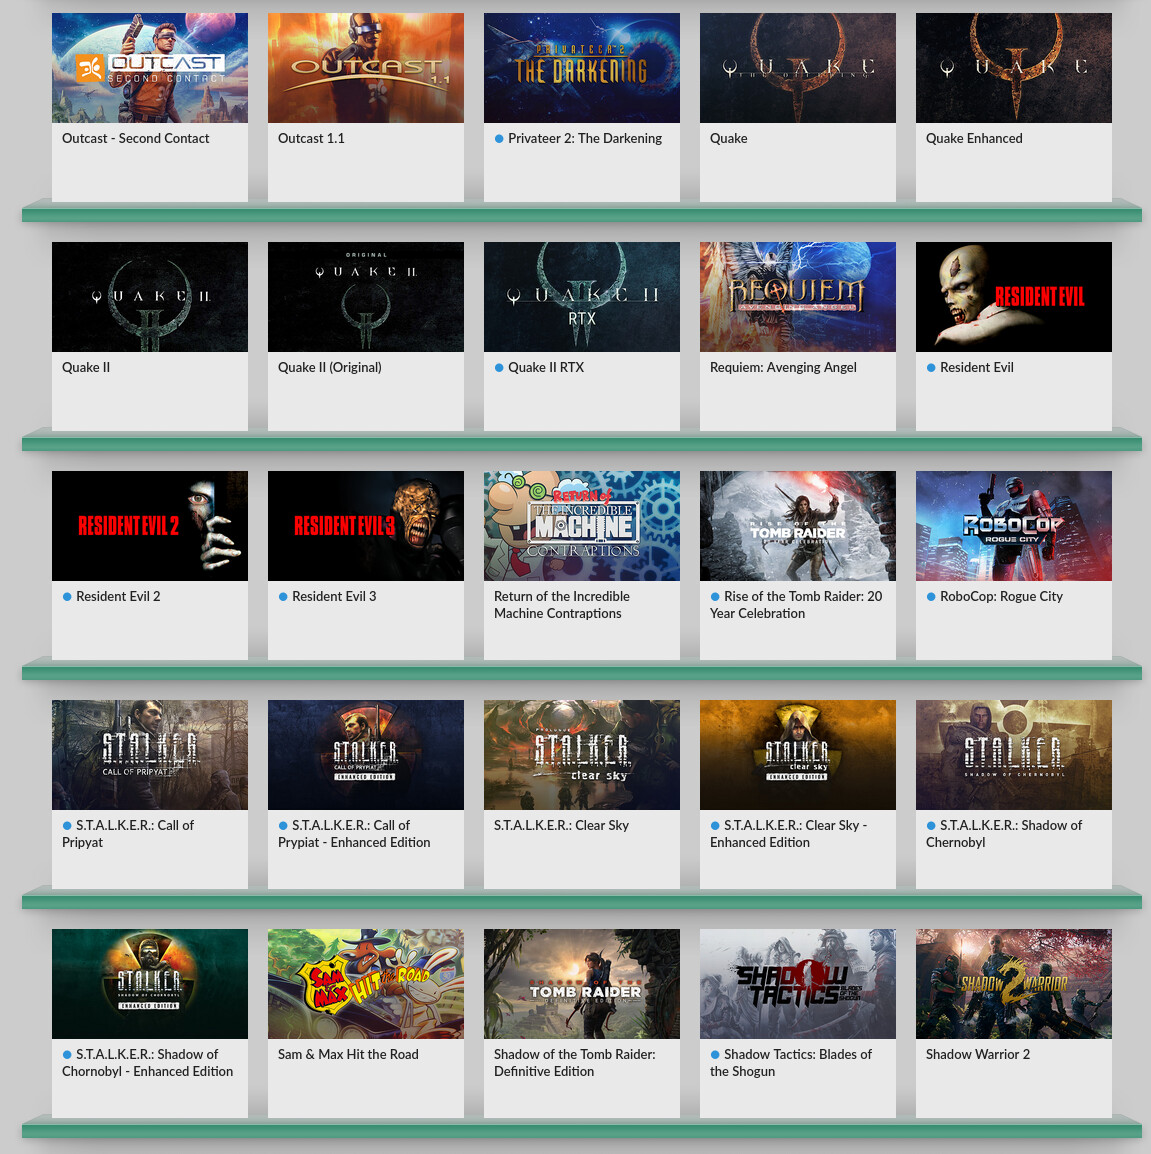Select S.T.A.L.K.E.R.: Clear Sky cover image
Screen dimensions: 1151x1154
[x=582, y=755]
